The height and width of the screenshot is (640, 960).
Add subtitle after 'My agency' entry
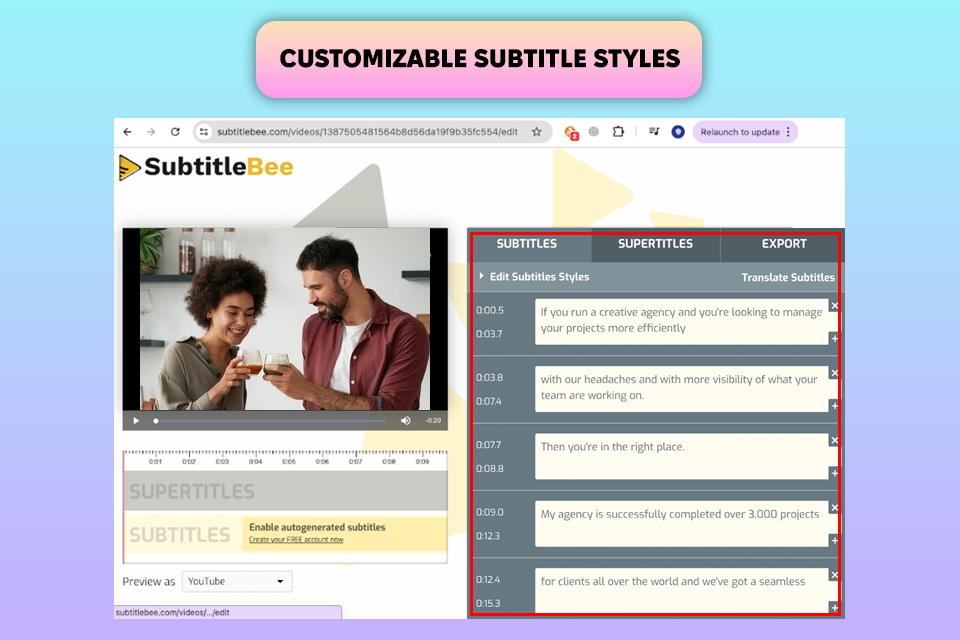click(834, 540)
